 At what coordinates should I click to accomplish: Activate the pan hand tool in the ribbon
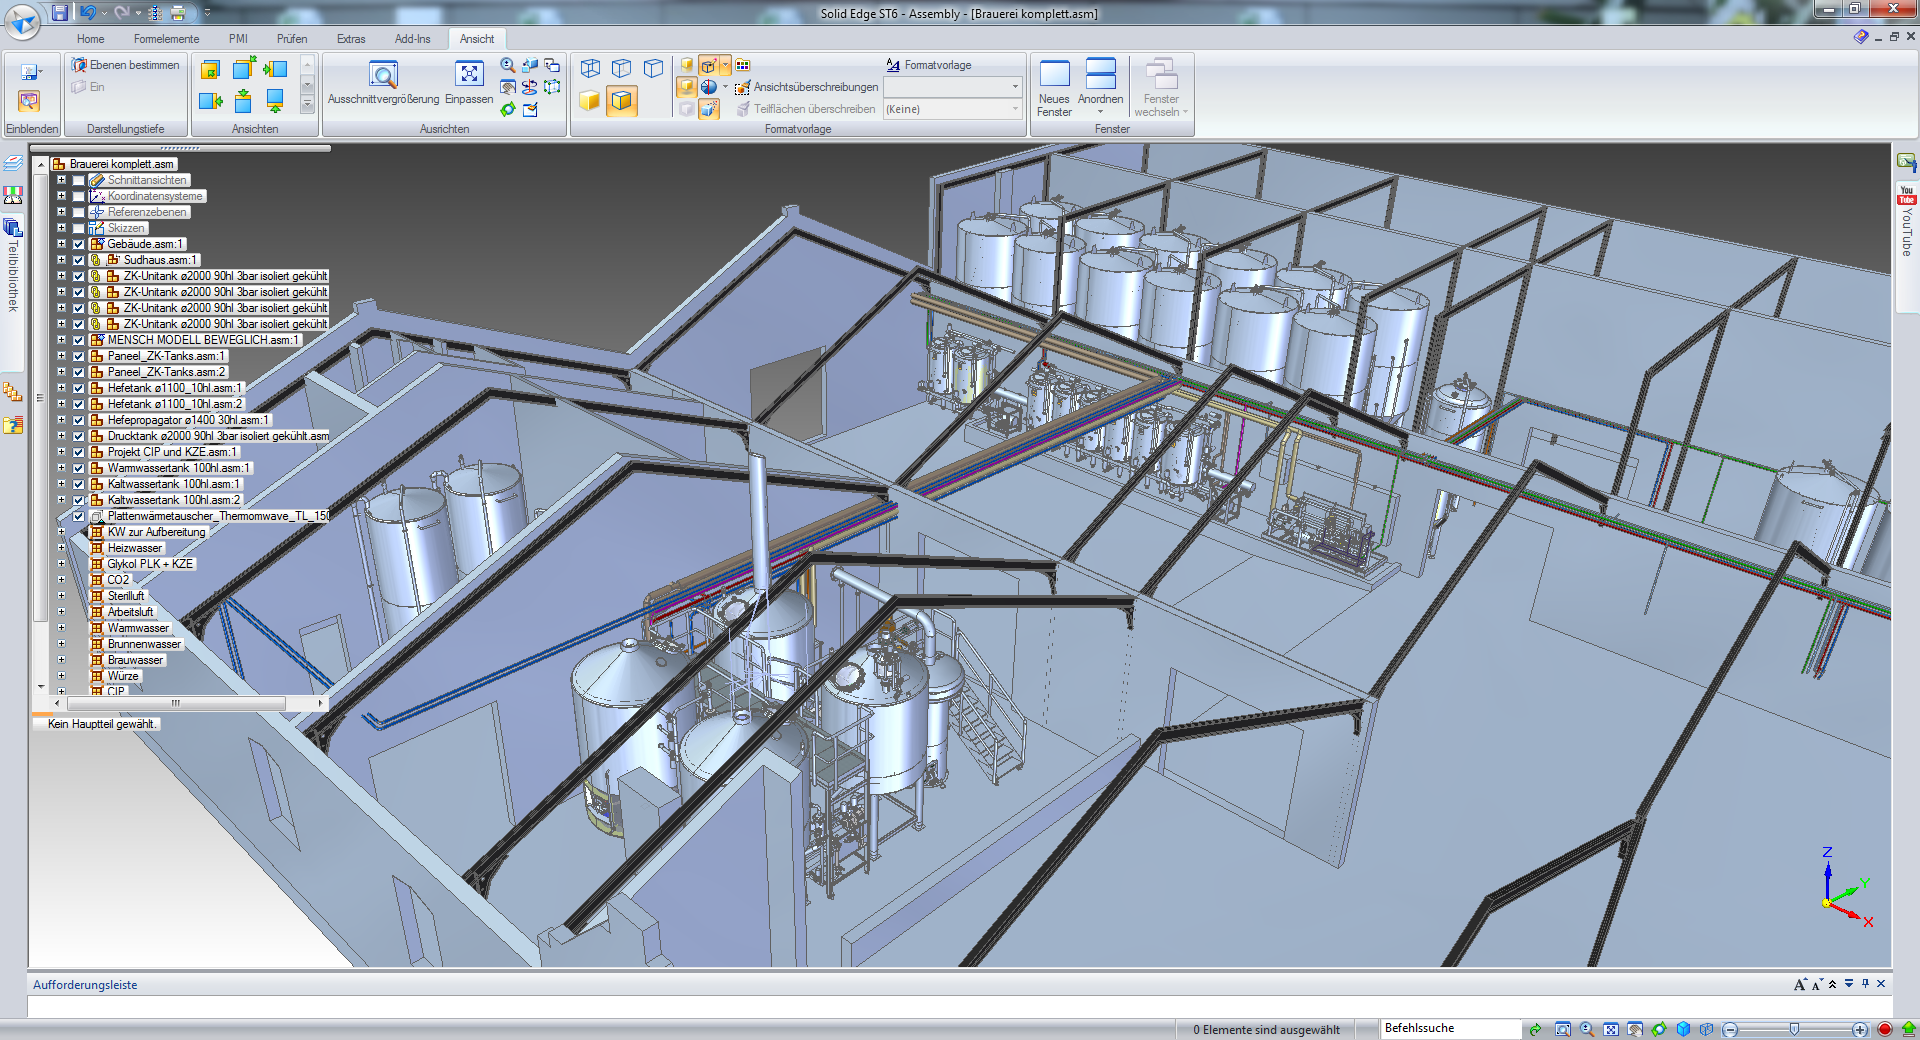click(x=508, y=87)
